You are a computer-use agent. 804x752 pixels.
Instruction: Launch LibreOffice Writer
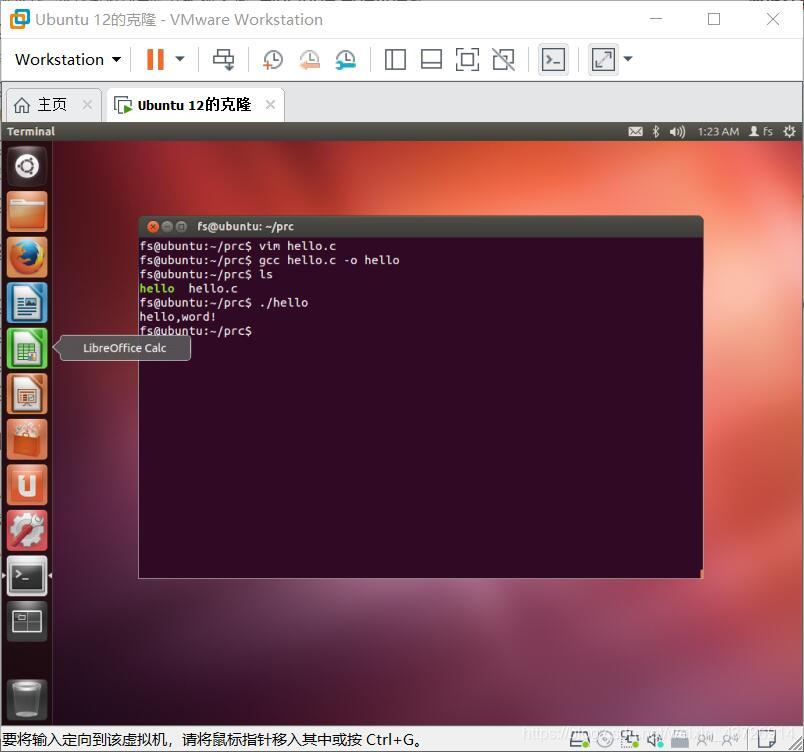27,302
